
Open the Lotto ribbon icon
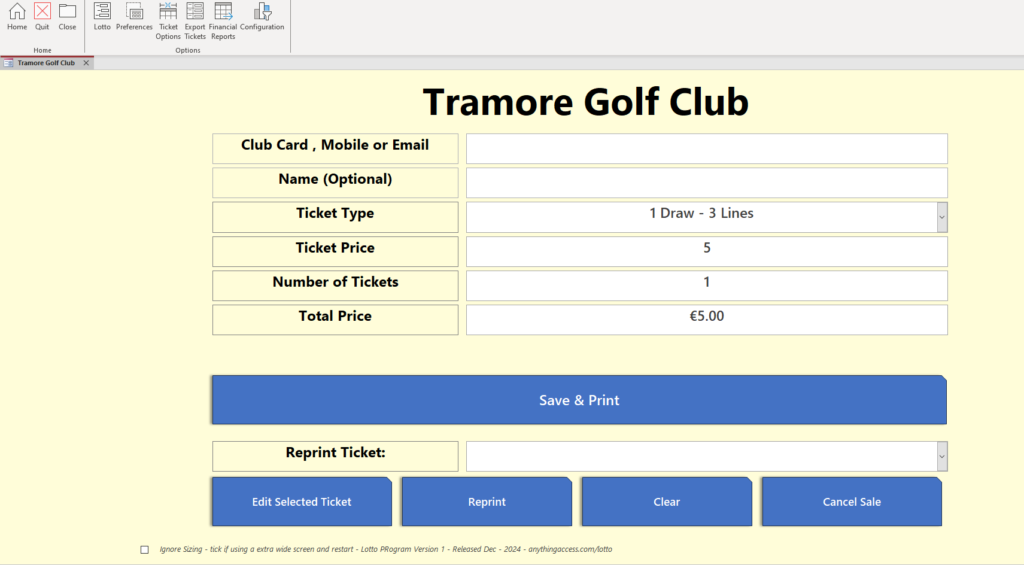click(102, 17)
